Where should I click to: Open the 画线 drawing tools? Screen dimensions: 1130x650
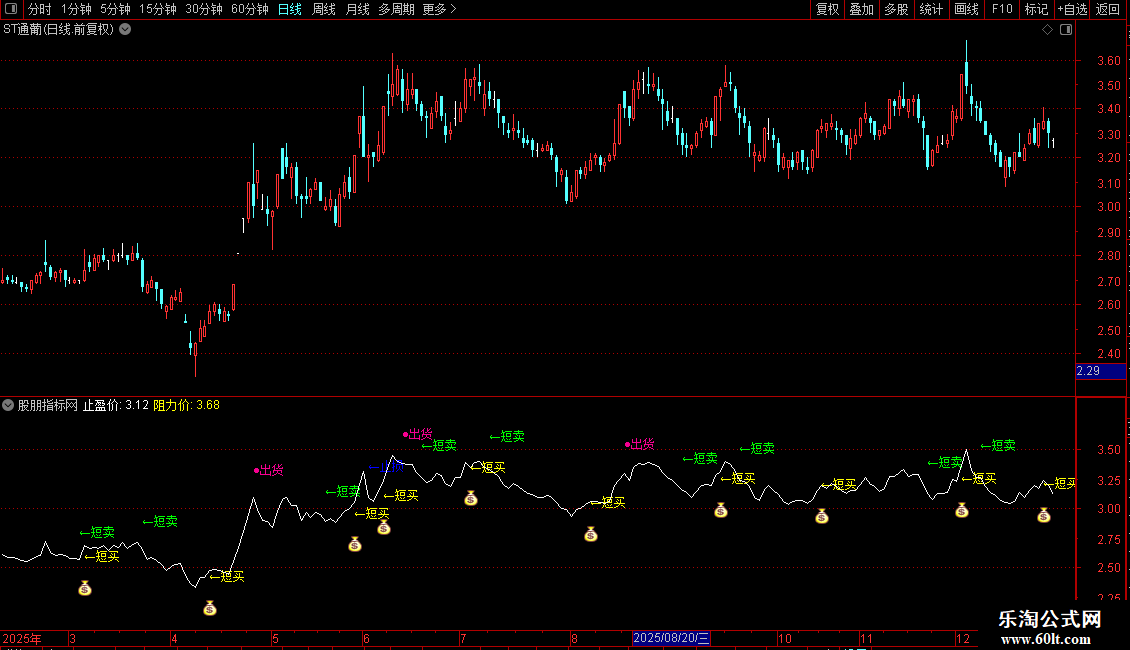[x=966, y=9]
